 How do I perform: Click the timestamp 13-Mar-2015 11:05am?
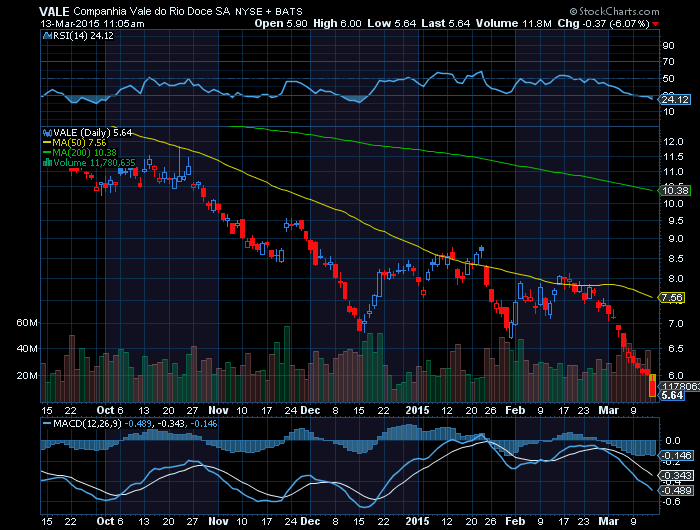pyautogui.click(x=92, y=24)
